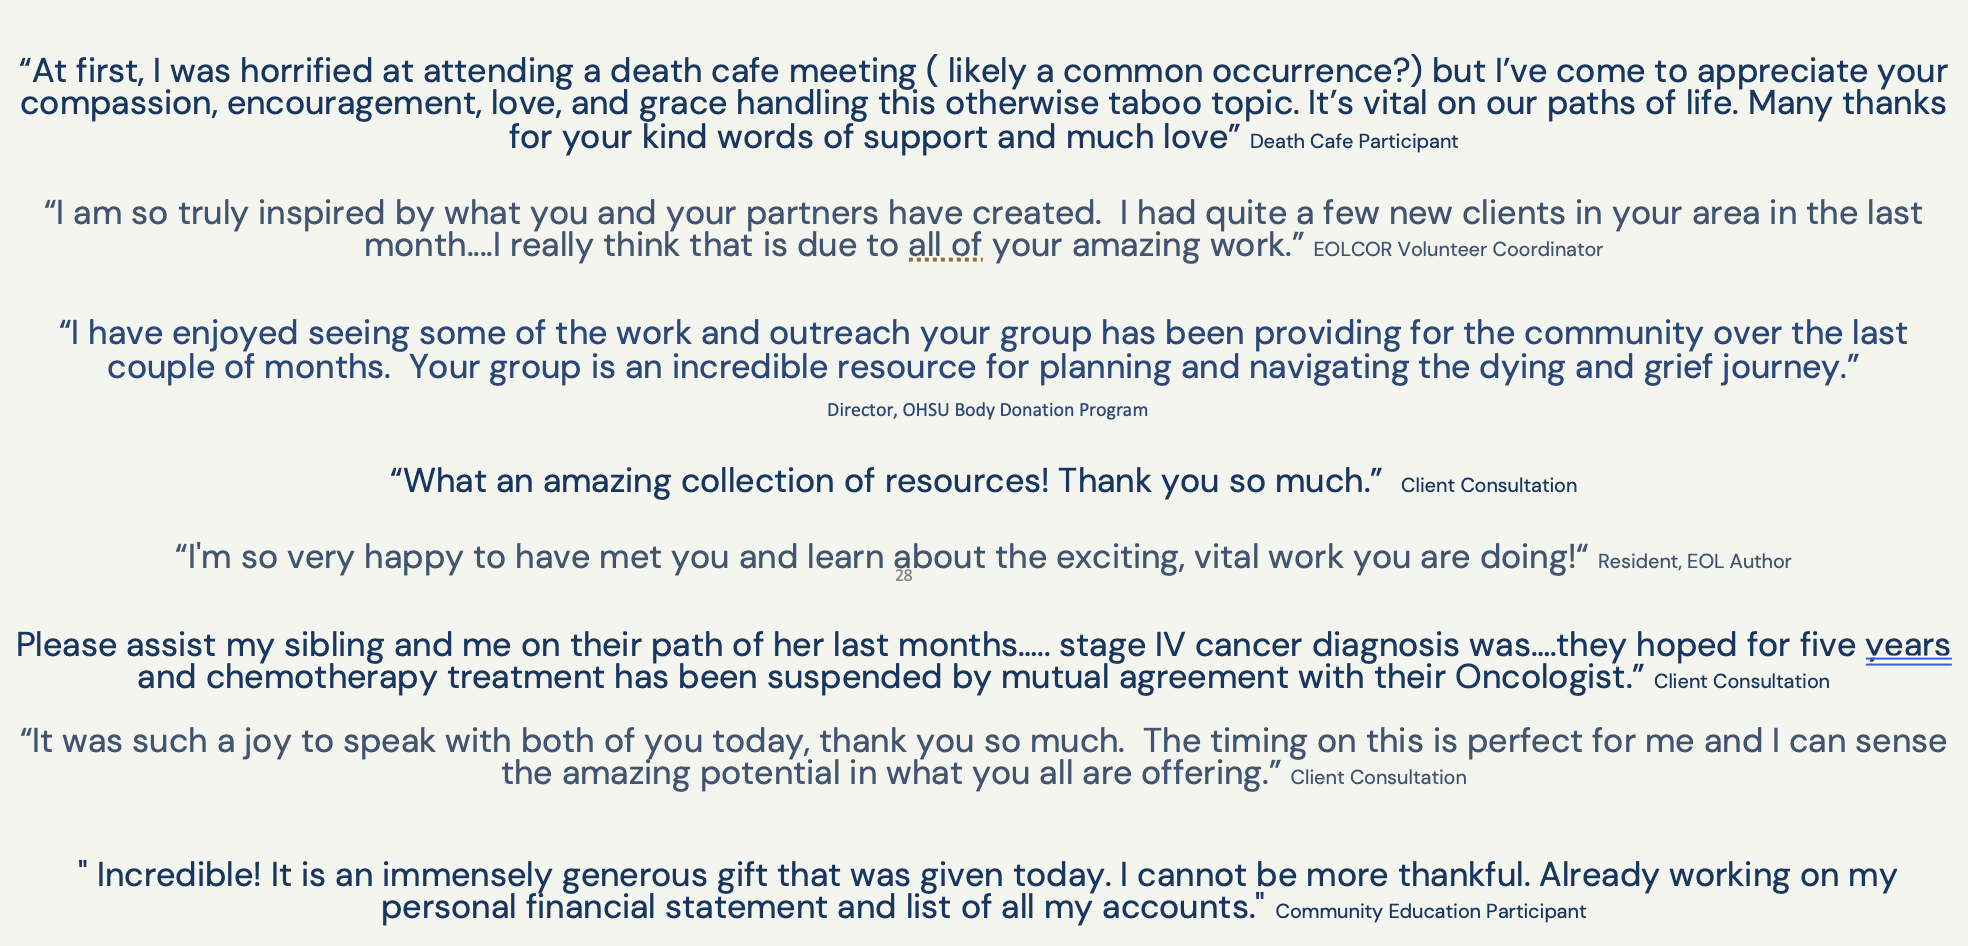Click the grammar-flagged phrase "all of"
The height and width of the screenshot is (946, 1968).
945,246
